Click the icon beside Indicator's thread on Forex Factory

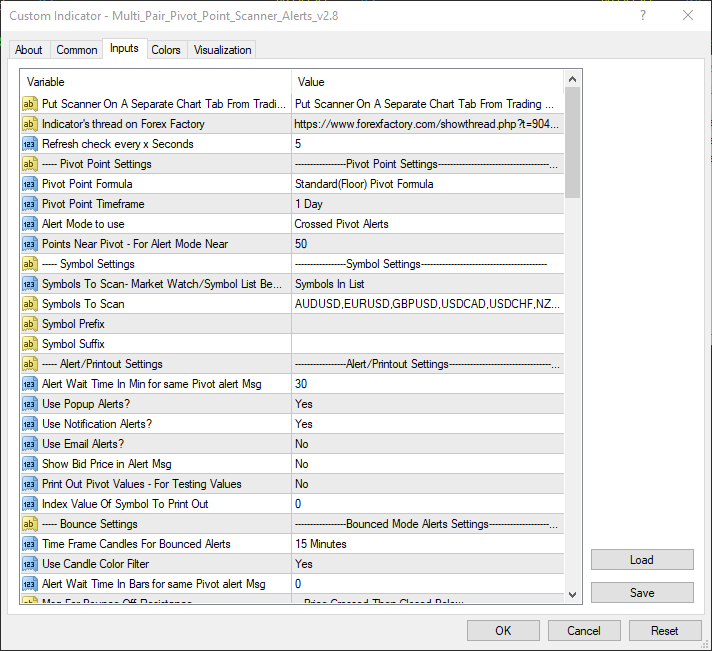pos(29,124)
